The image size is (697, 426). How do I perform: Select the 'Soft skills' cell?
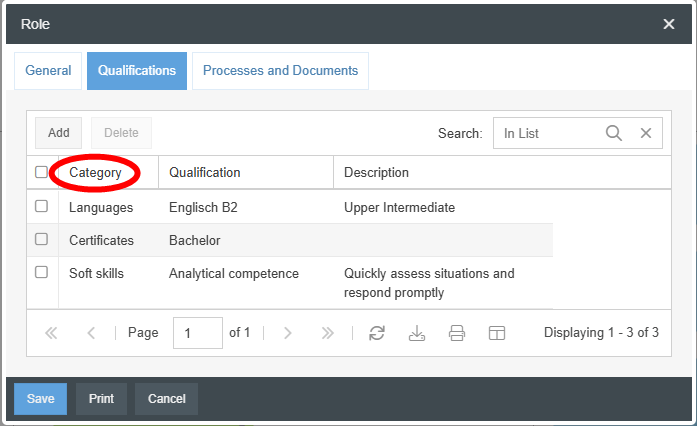(96, 273)
